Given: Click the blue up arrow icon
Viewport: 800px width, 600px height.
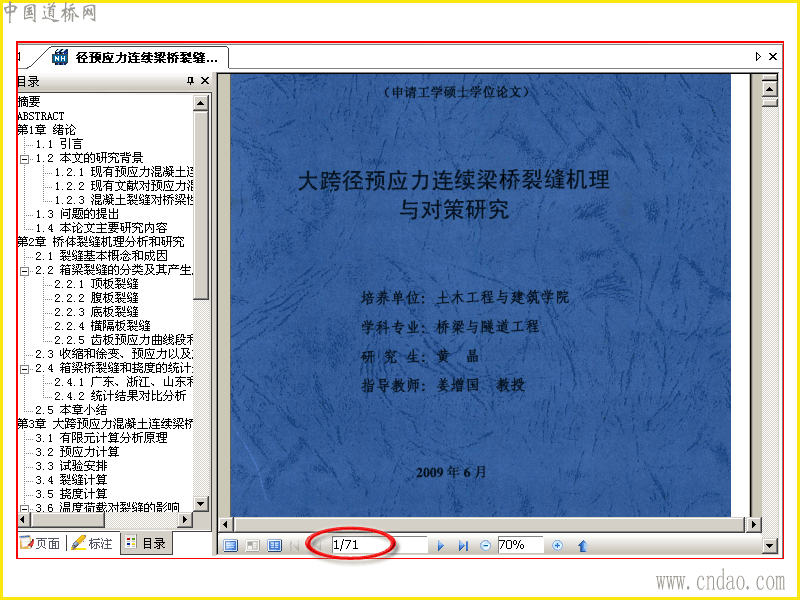Looking at the screenshot, I should point(583,545).
